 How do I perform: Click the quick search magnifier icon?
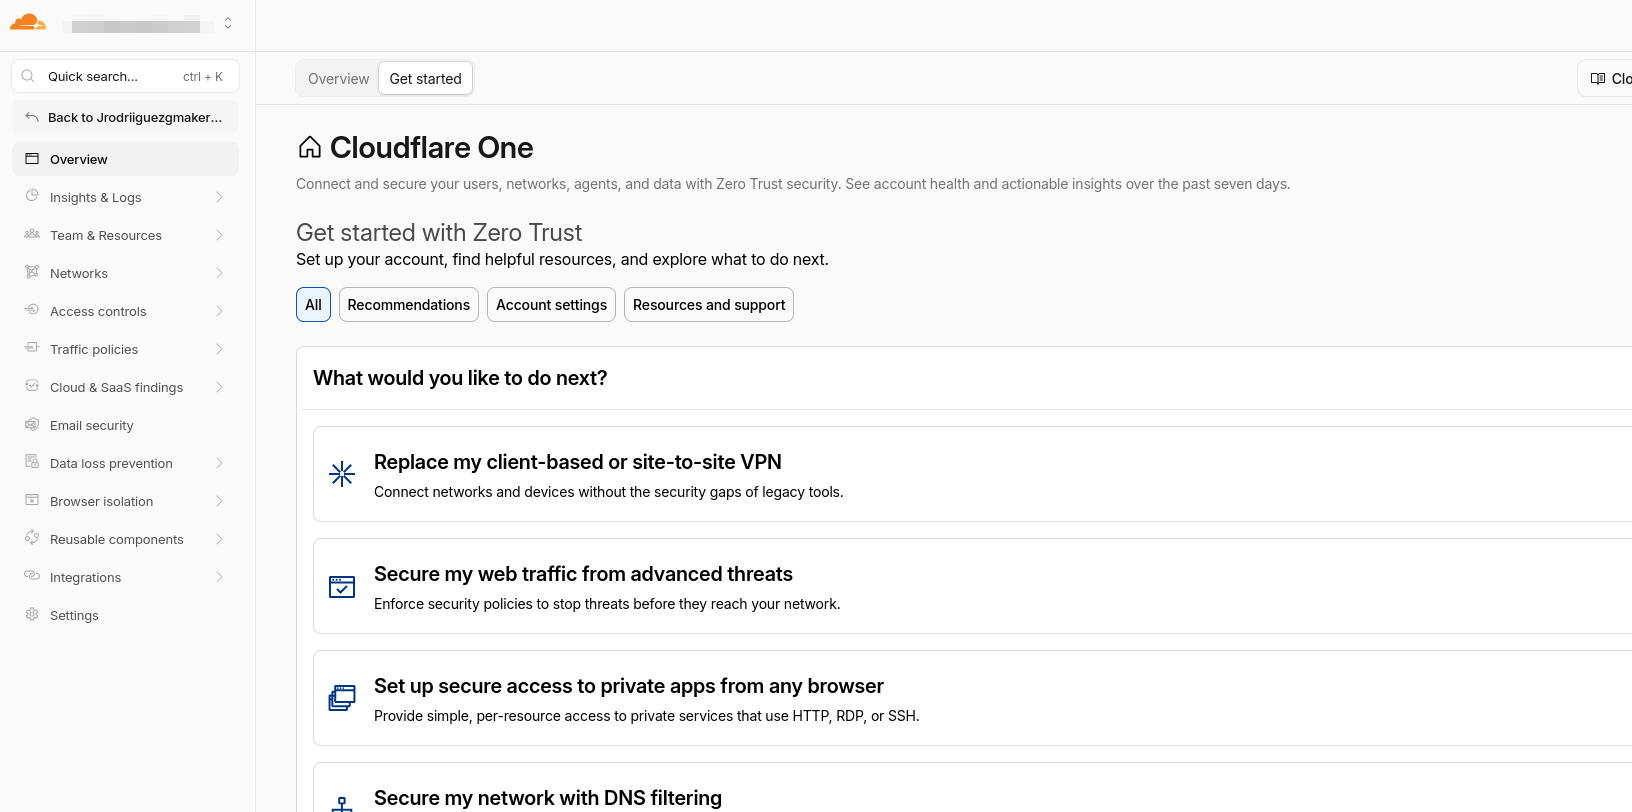pos(28,76)
